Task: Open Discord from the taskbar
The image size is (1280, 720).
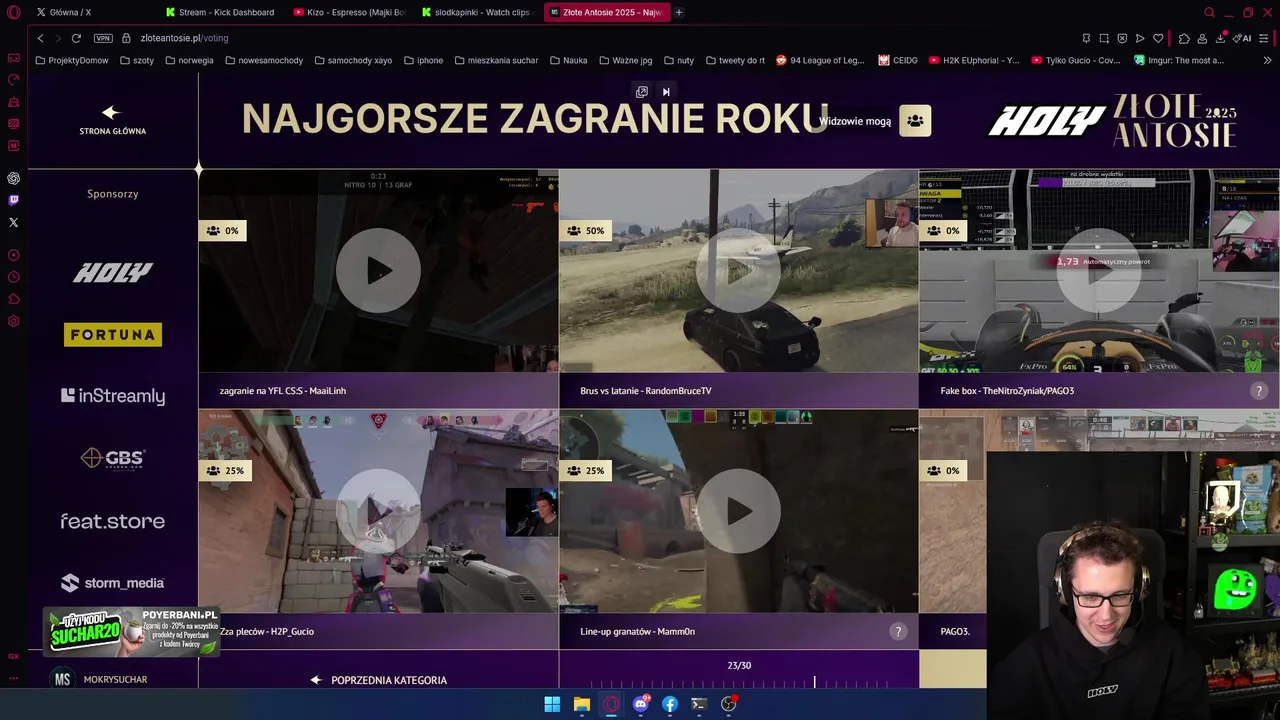Action: pos(641,704)
